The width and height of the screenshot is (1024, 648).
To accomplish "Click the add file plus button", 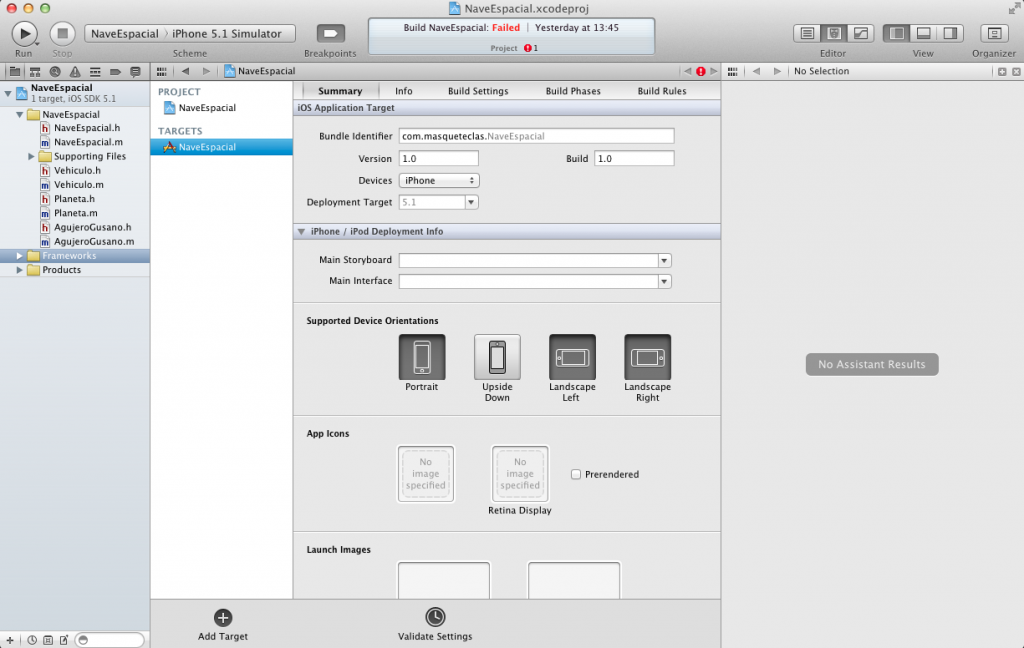I will (10, 640).
